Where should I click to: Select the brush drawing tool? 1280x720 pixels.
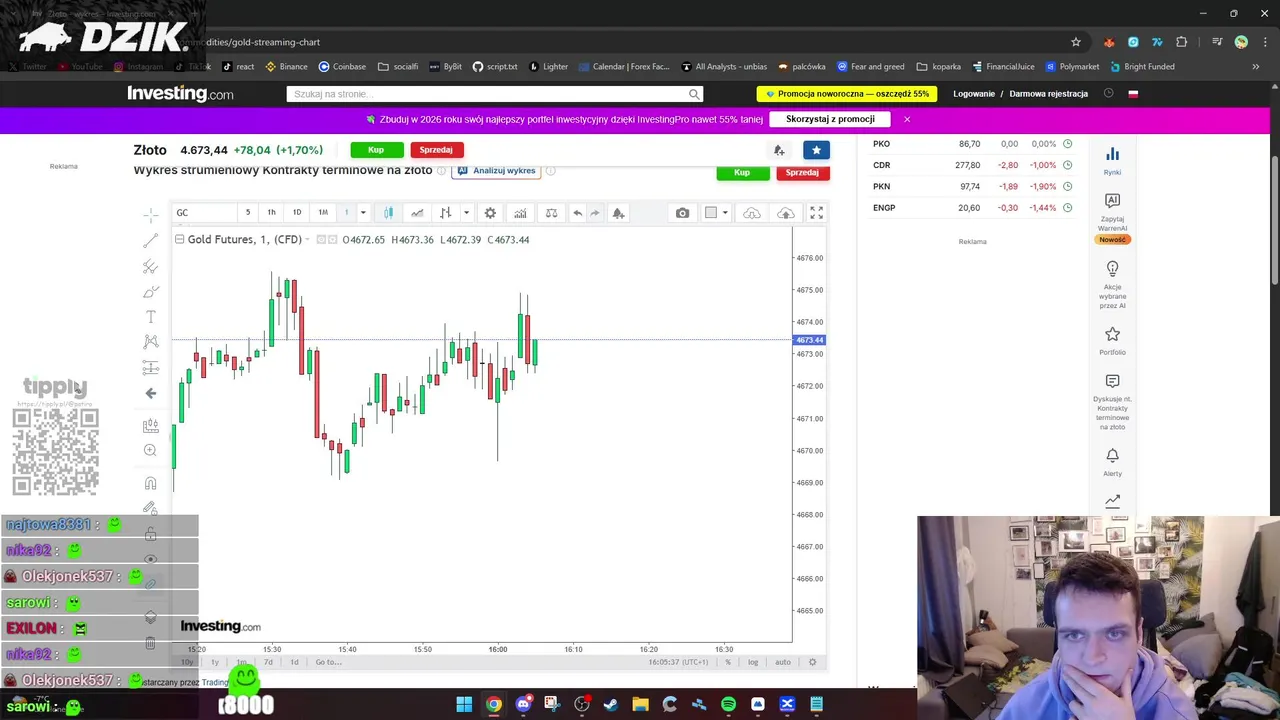pyautogui.click(x=151, y=292)
